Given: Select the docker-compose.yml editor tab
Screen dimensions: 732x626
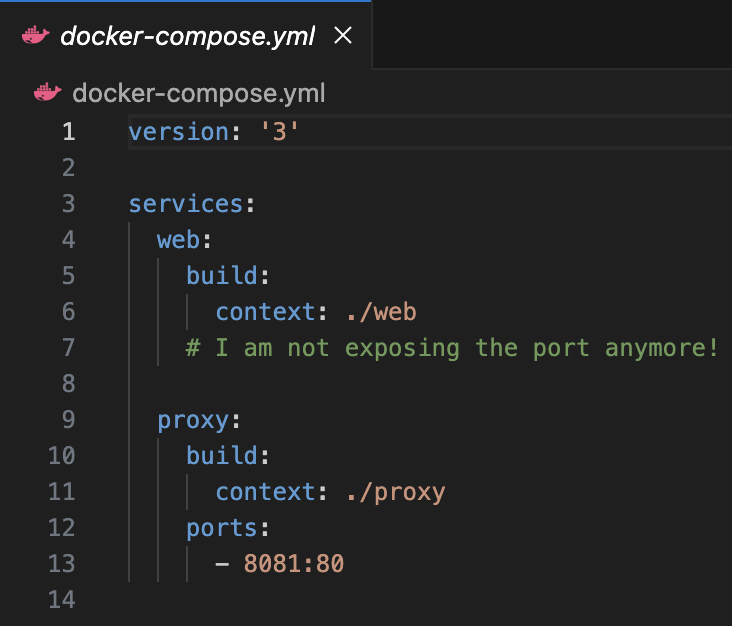Looking at the screenshot, I should 186,35.
